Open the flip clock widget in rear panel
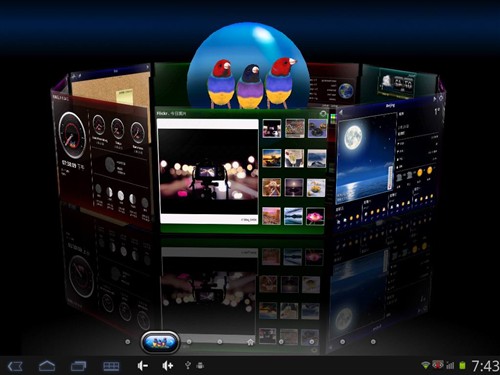Image resolution: width=500 pixels, height=375 pixels. [x=397, y=83]
